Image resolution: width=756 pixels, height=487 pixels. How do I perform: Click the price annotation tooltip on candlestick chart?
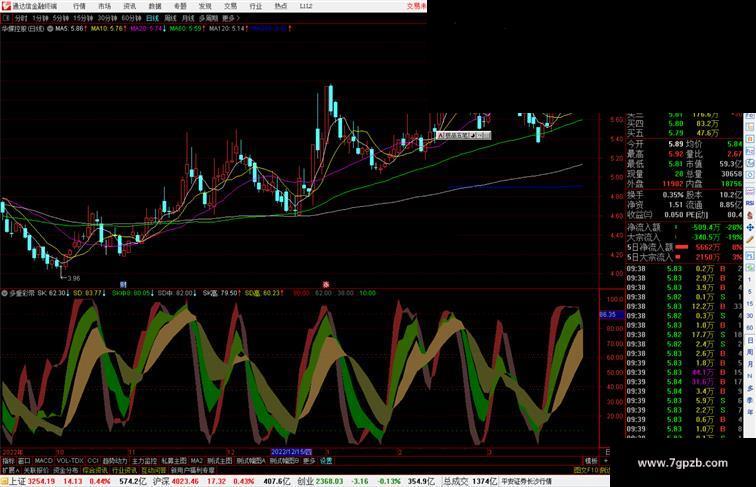click(x=463, y=135)
